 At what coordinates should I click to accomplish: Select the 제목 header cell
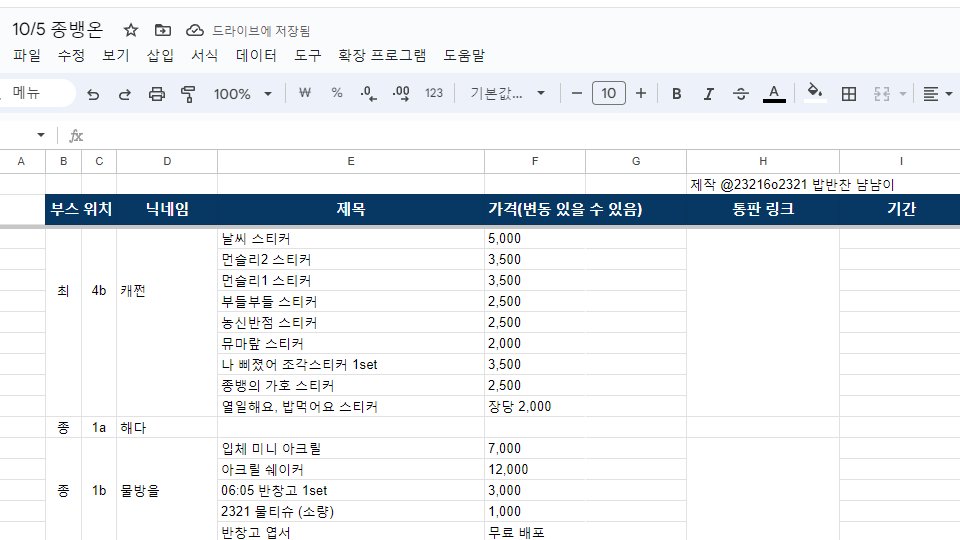click(351, 209)
